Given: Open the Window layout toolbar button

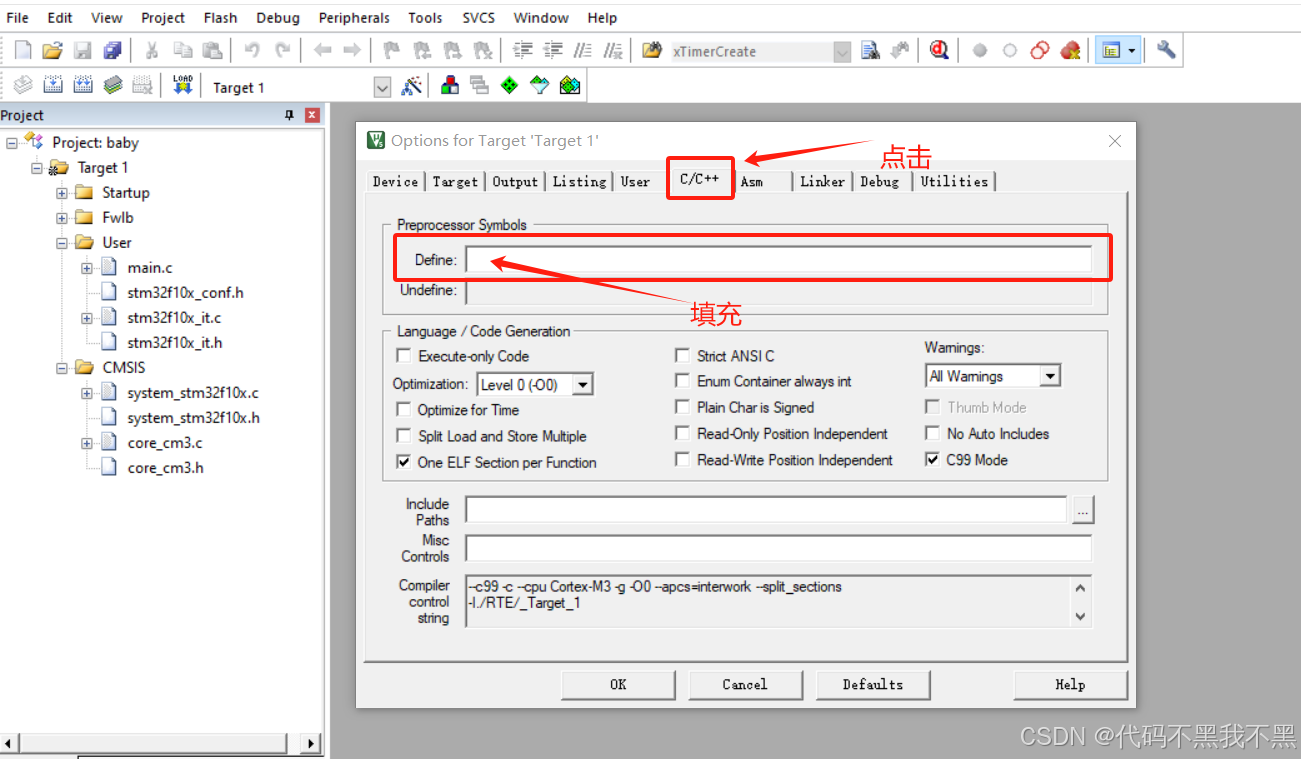Looking at the screenshot, I should (1118, 50).
